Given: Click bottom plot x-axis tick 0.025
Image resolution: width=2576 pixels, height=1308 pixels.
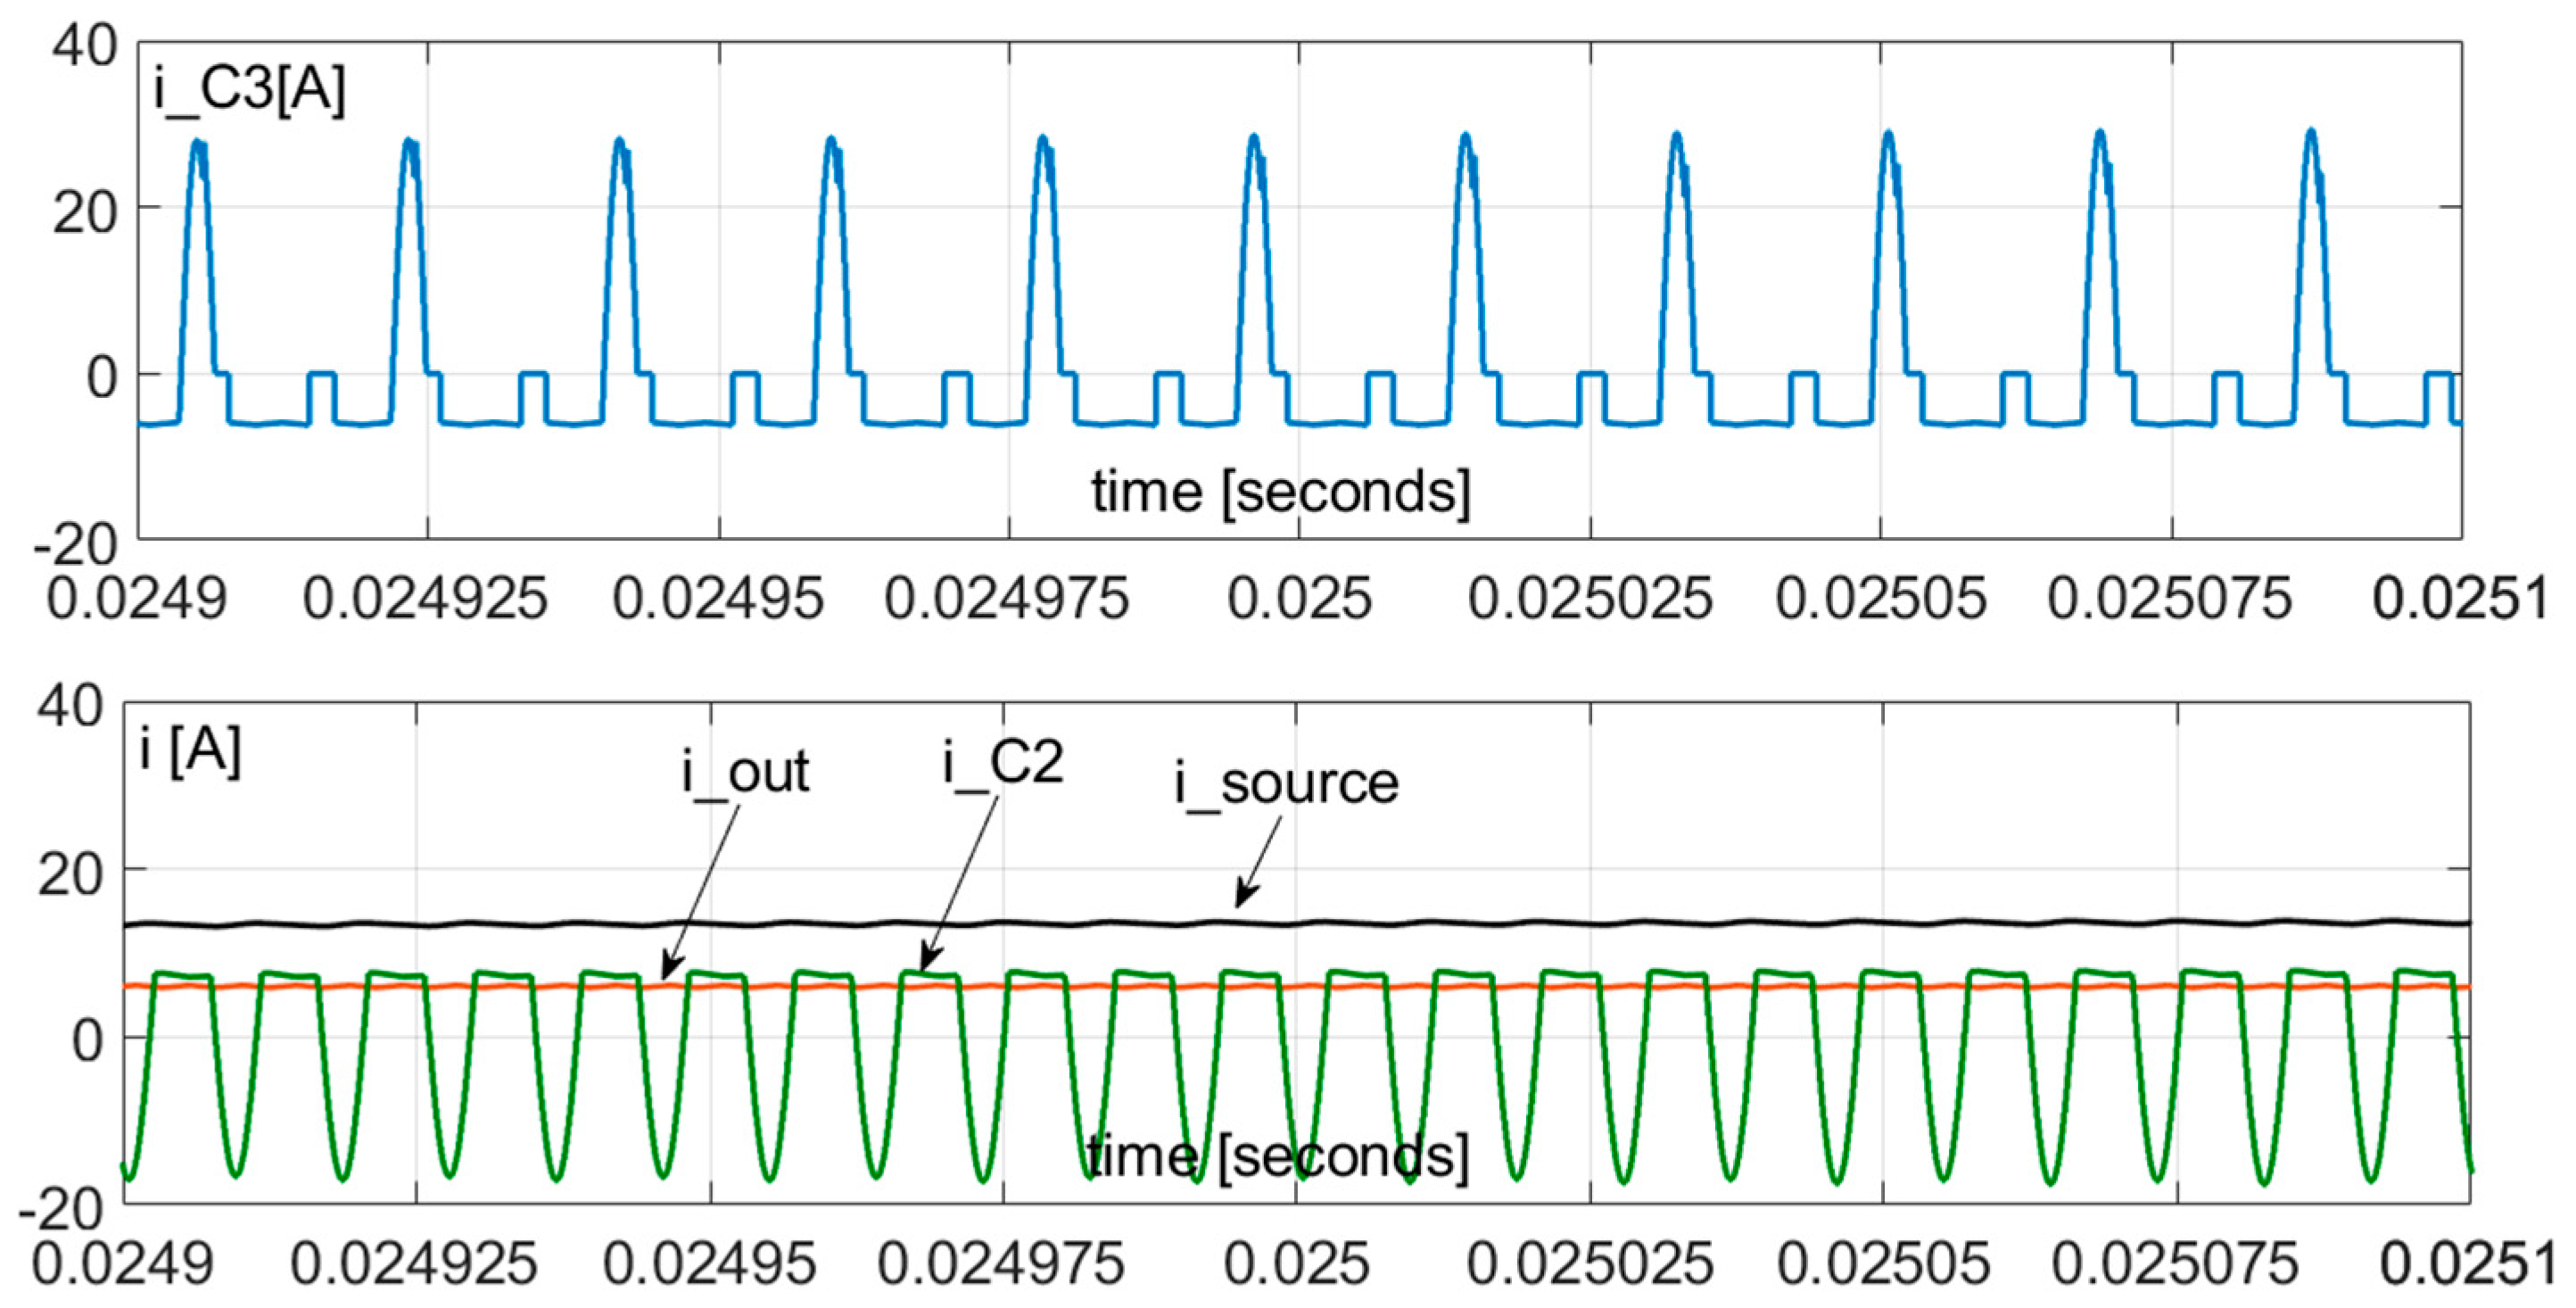Looking at the screenshot, I should point(1296,1263).
